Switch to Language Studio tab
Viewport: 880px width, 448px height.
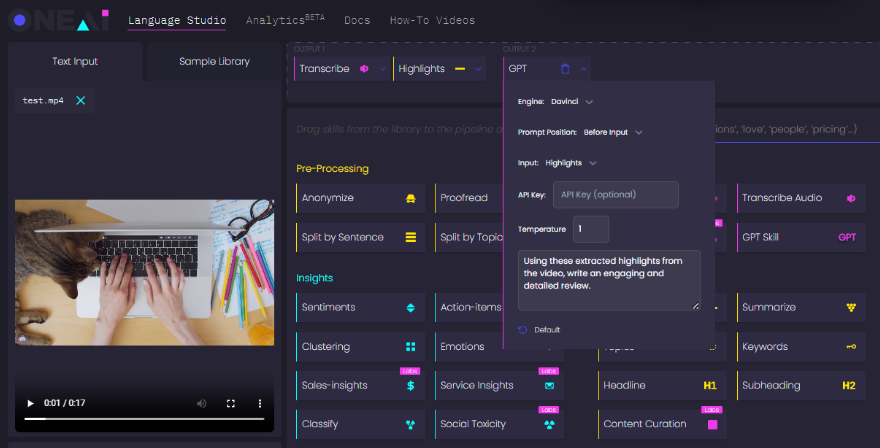[177, 21]
